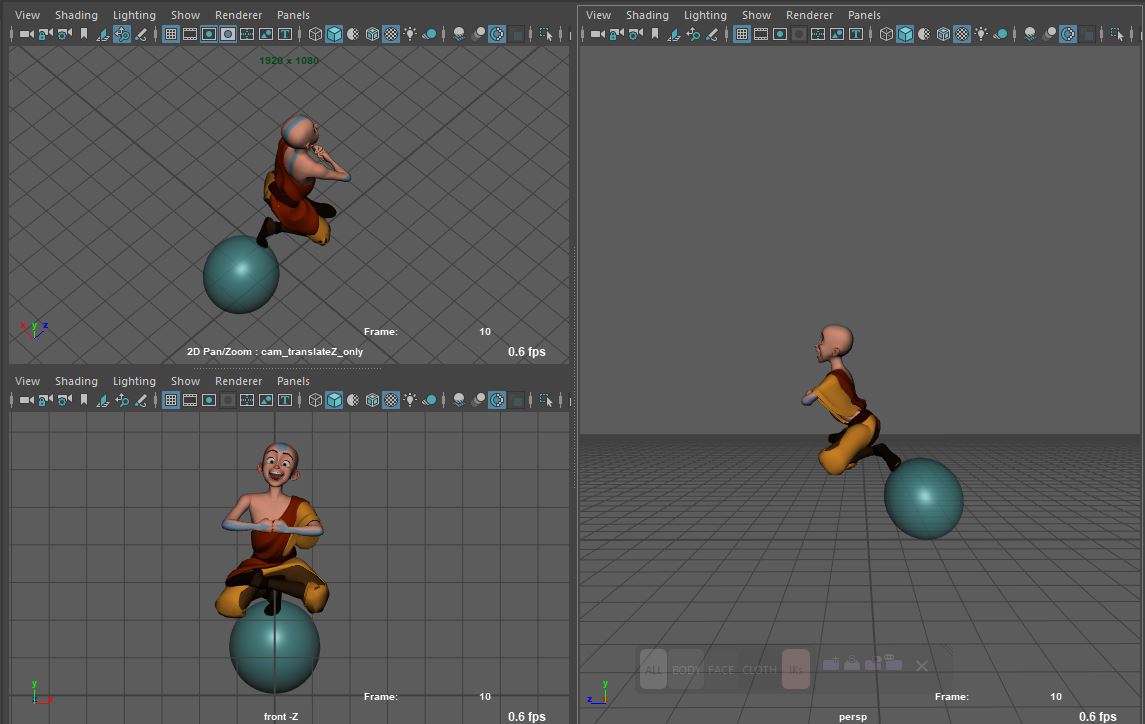Click the ALL picker button
1145x724 pixels.
pyautogui.click(x=654, y=669)
